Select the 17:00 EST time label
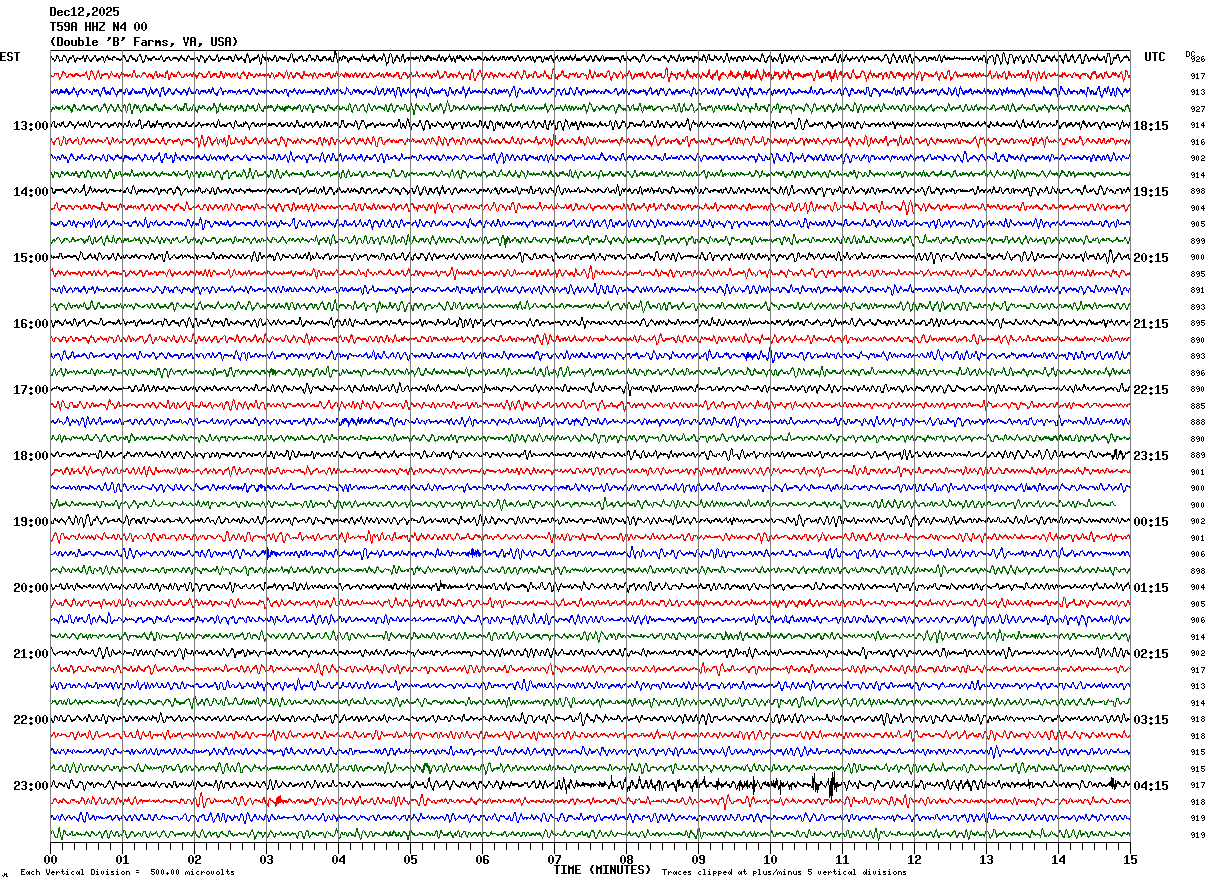Image resolution: width=1210 pixels, height=886 pixels. pos(30,390)
